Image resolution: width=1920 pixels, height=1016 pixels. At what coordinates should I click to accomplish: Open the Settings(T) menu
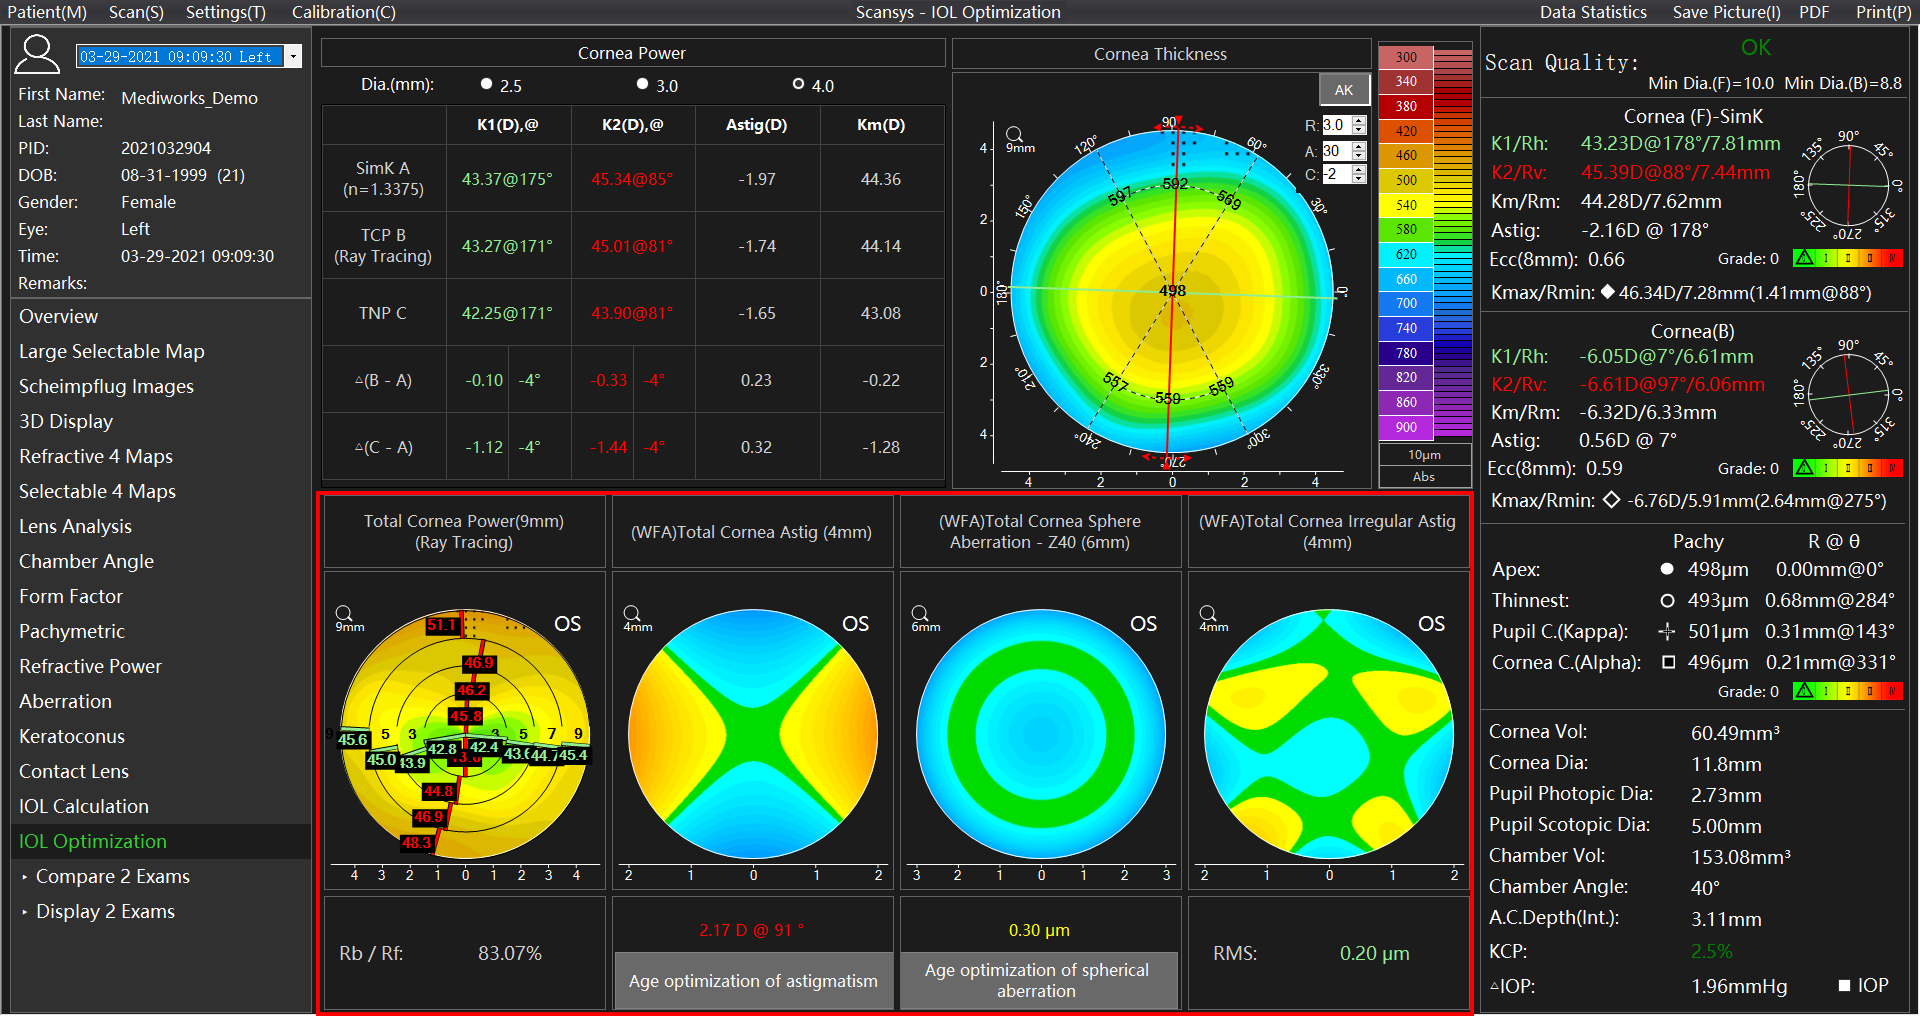pyautogui.click(x=226, y=12)
